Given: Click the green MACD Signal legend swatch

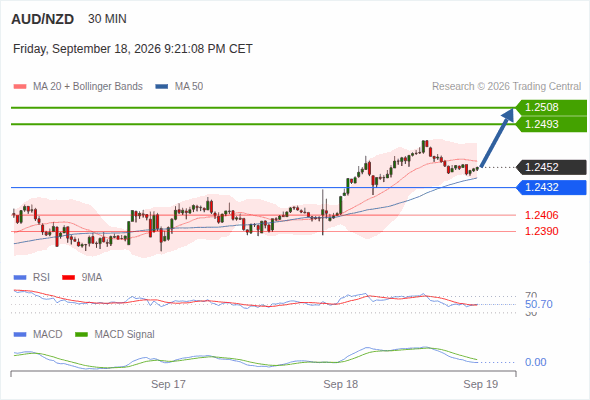Looking at the screenshot, I should tap(81, 334).
